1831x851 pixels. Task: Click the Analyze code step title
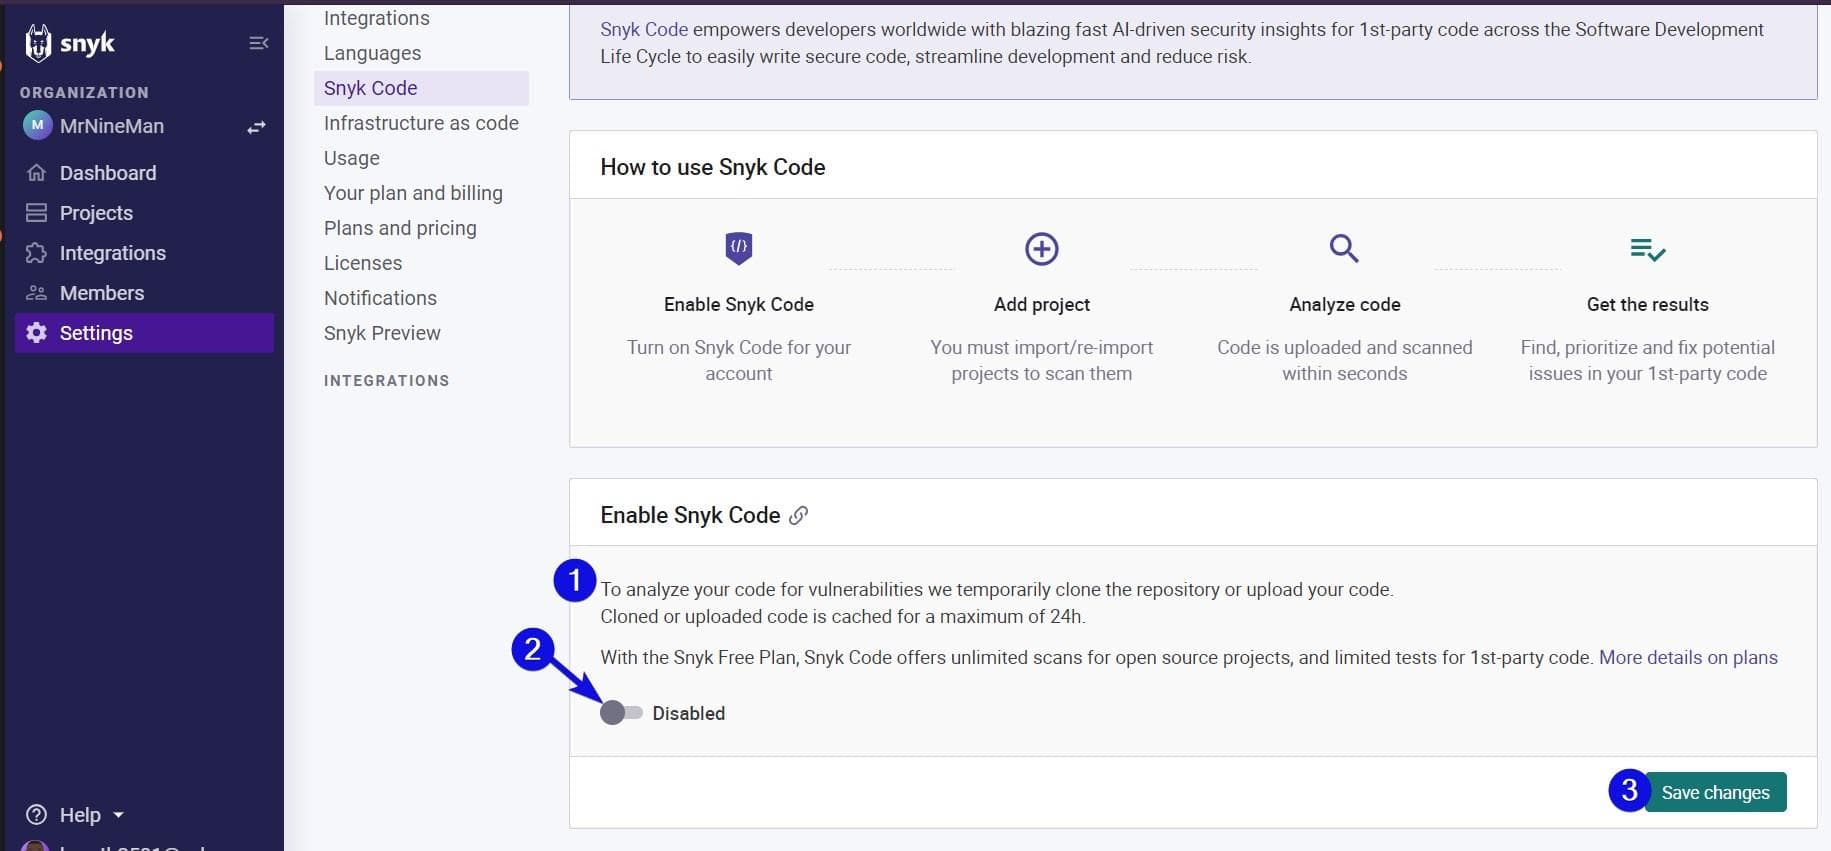click(1345, 304)
